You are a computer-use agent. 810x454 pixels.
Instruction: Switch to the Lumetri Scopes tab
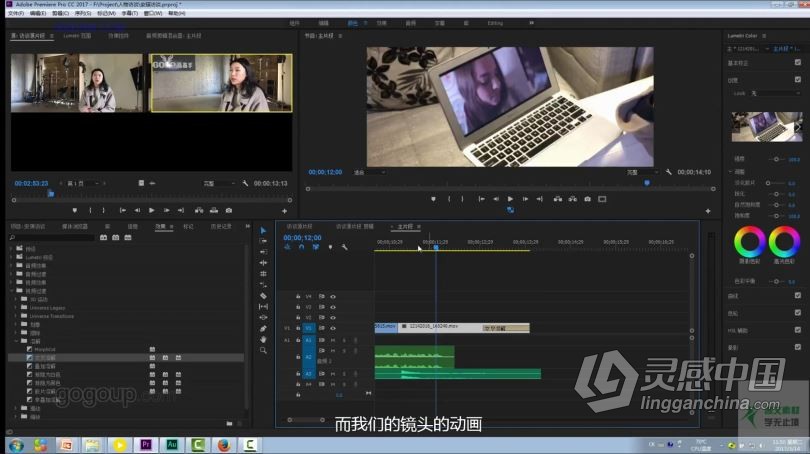tap(77, 36)
